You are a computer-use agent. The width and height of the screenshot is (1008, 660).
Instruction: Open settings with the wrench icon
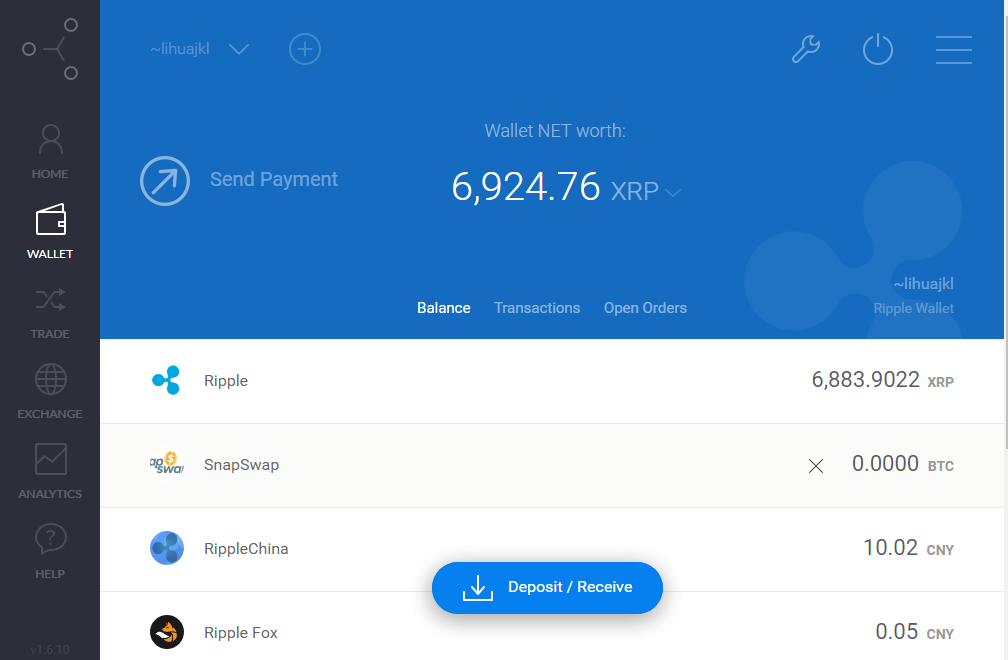[x=806, y=49]
